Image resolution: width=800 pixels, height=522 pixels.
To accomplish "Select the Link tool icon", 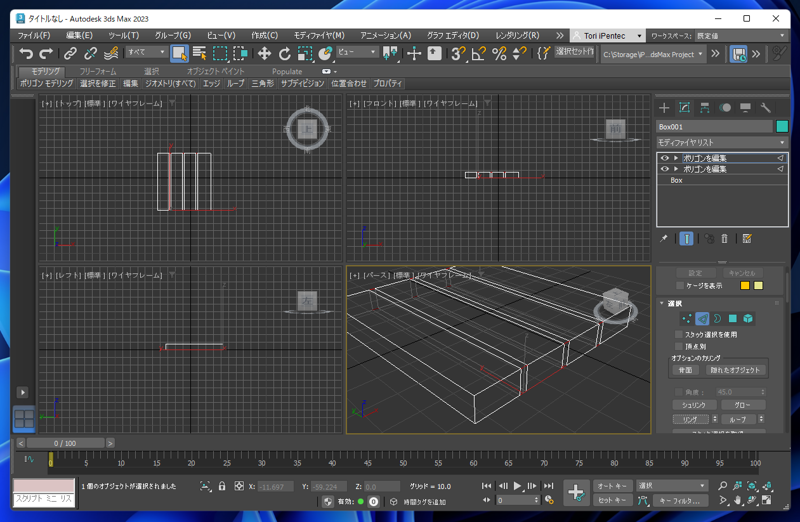I will [x=70, y=53].
